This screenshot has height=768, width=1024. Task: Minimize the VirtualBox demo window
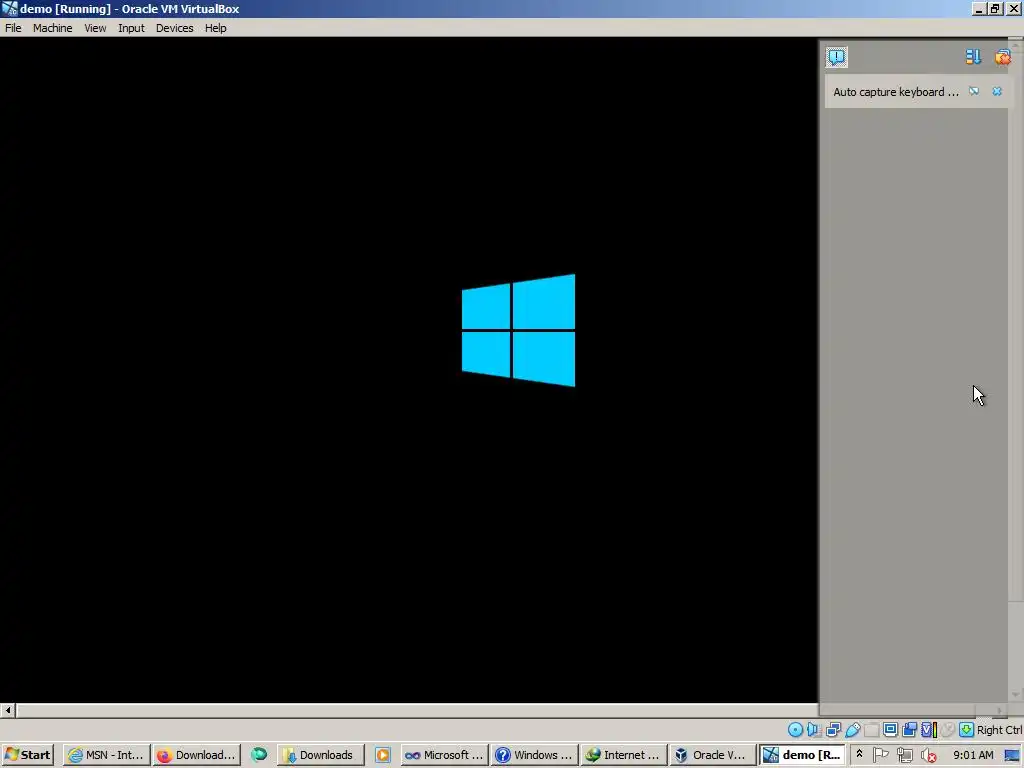(x=979, y=8)
